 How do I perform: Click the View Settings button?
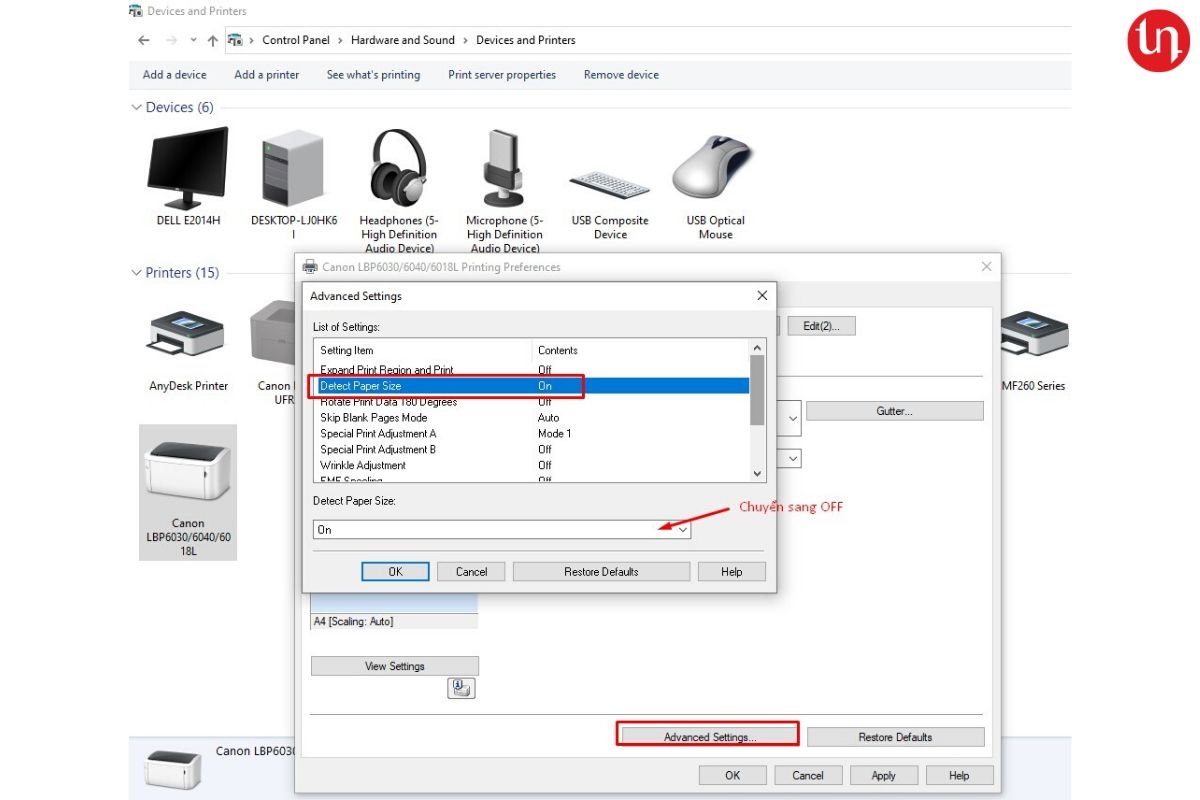[x=394, y=666]
